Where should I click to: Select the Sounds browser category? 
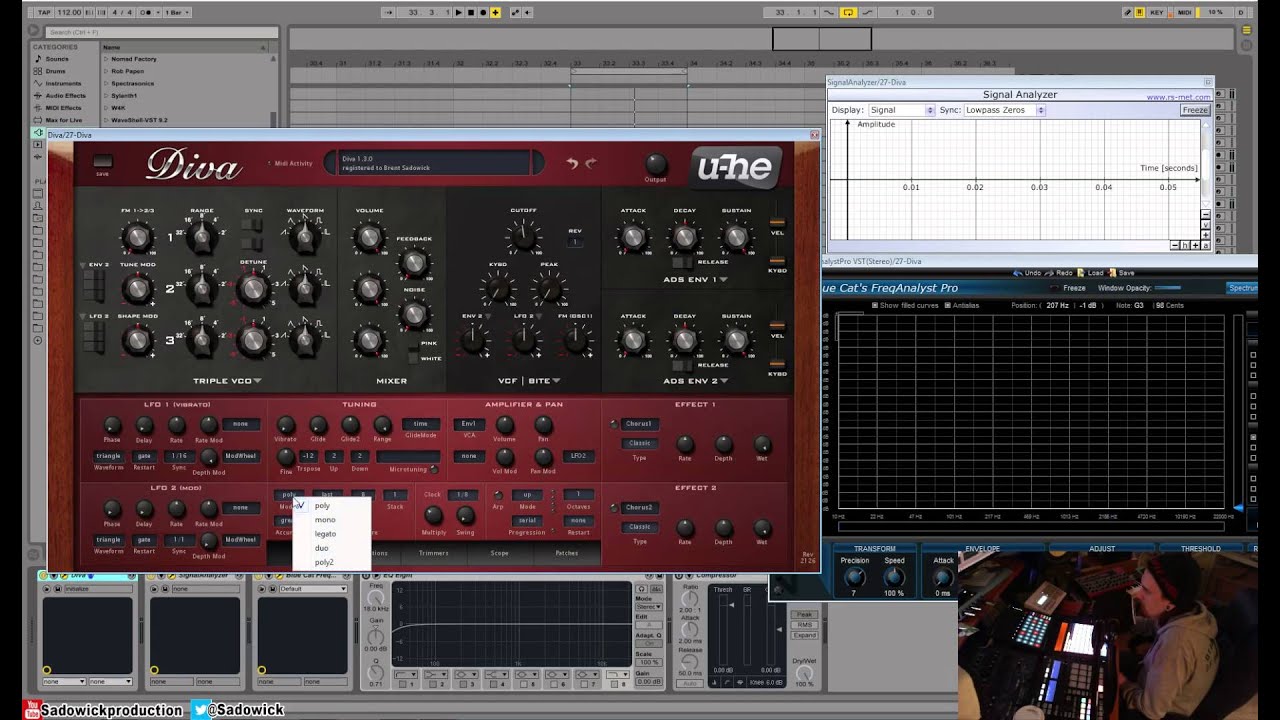click(x=57, y=59)
